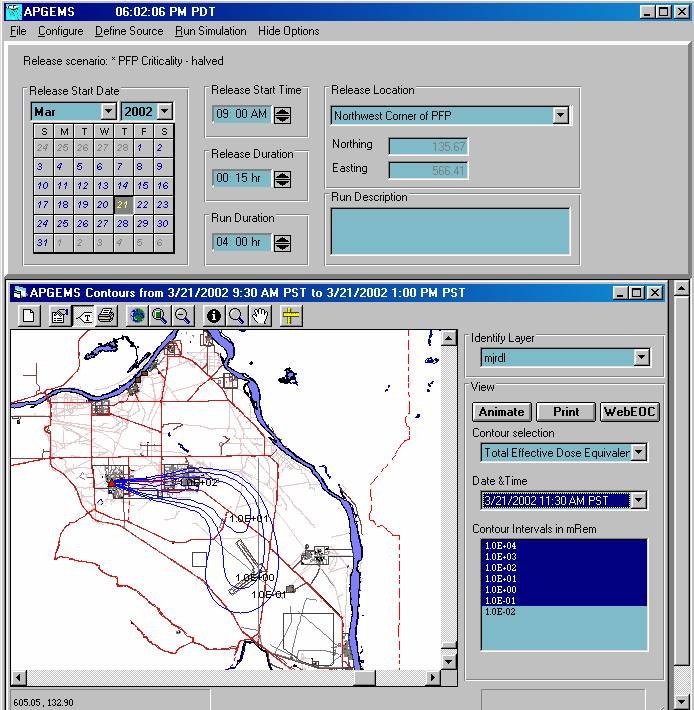Click the map horizontal scrollbar thumb
694x710 pixels.
(364, 678)
